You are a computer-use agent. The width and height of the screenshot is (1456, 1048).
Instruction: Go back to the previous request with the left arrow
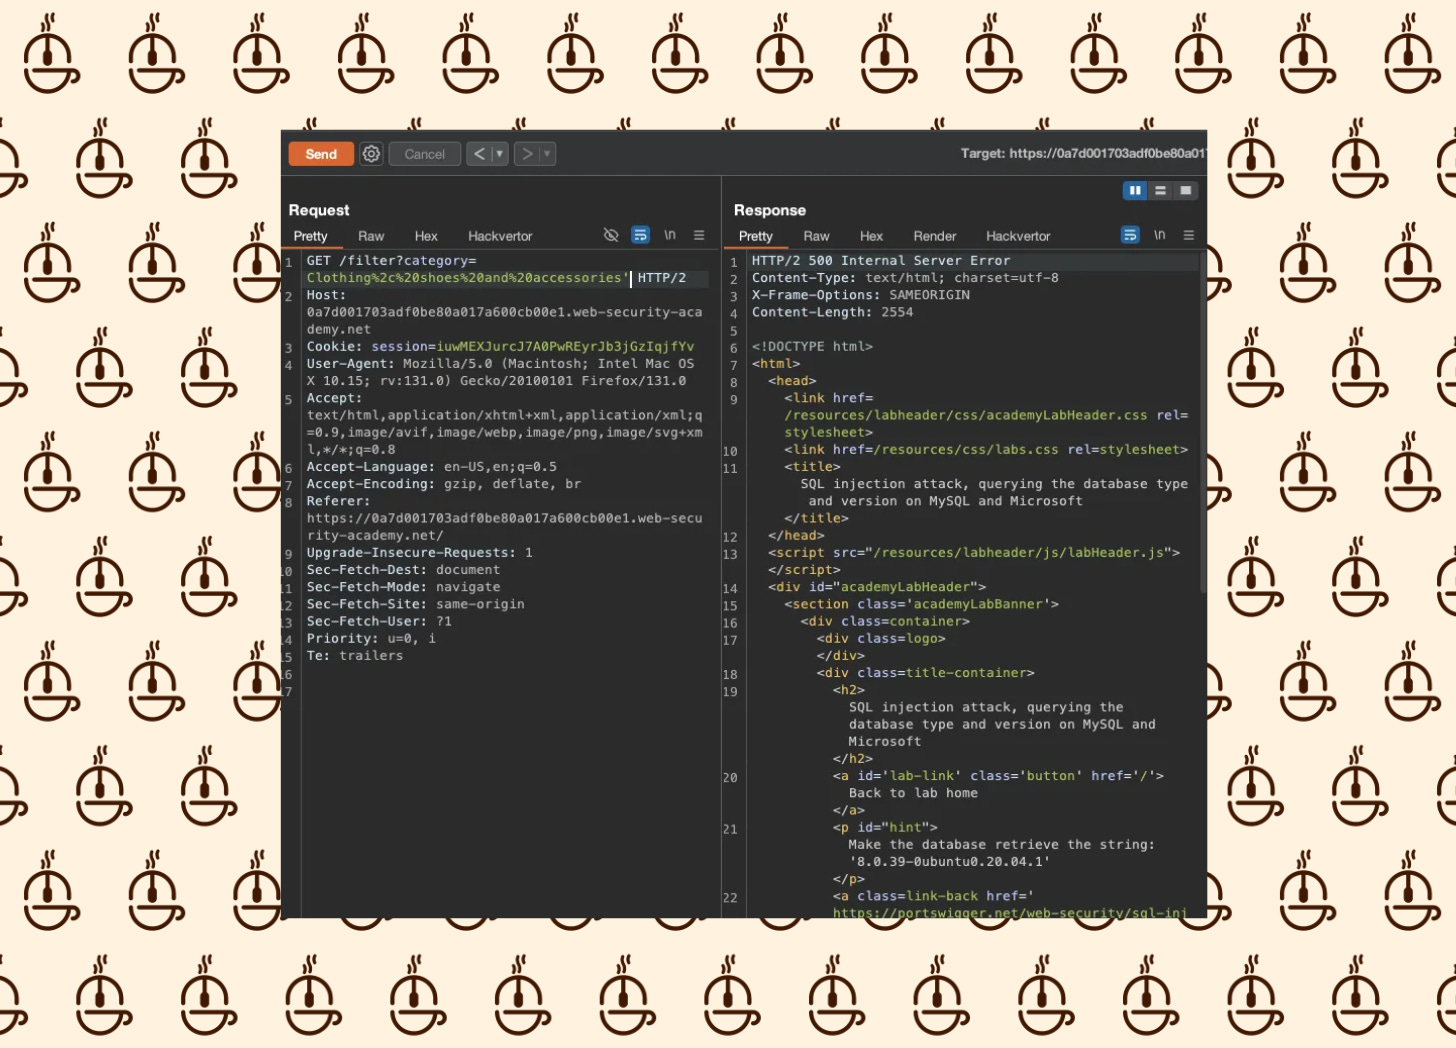tap(479, 154)
